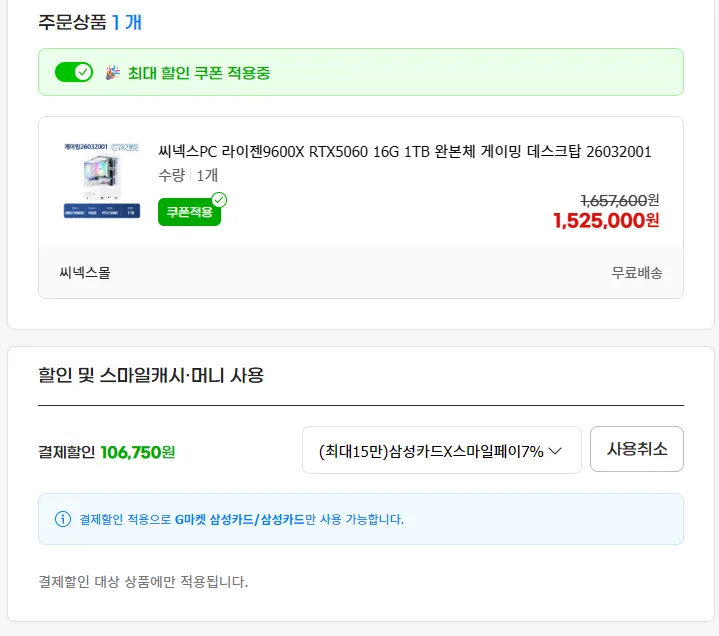This screenshot has width=719, height=636.
Task: Toggle the maximum discount coupon switch
Action: coord(74,72)
